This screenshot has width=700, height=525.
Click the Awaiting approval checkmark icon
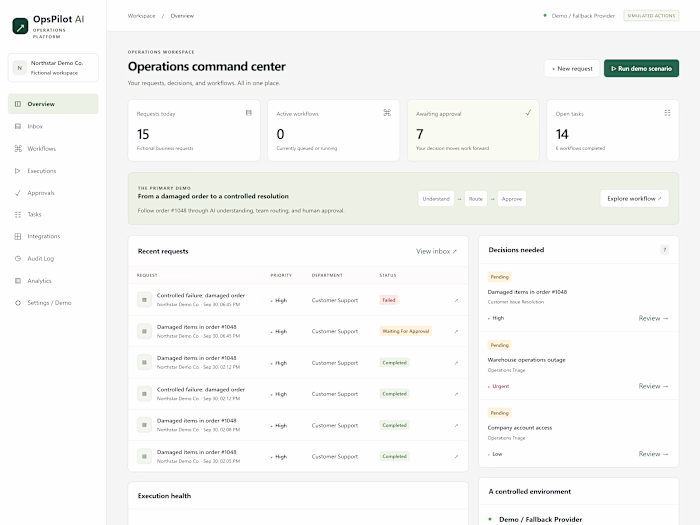click(x=528, y=113)
